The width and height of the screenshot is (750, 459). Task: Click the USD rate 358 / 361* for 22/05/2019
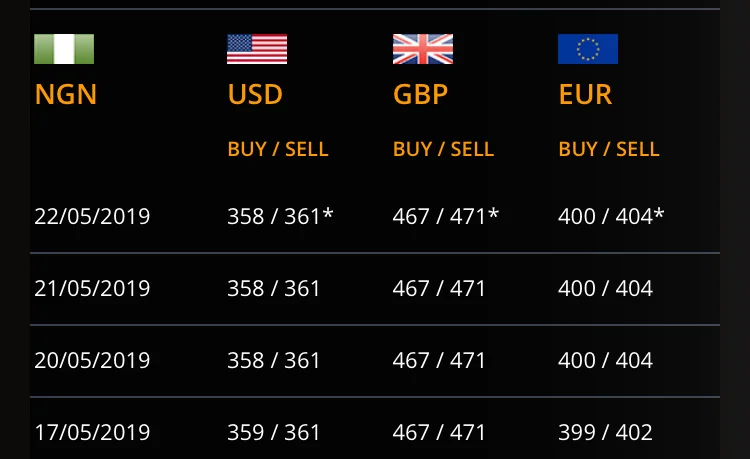[280, 216]
